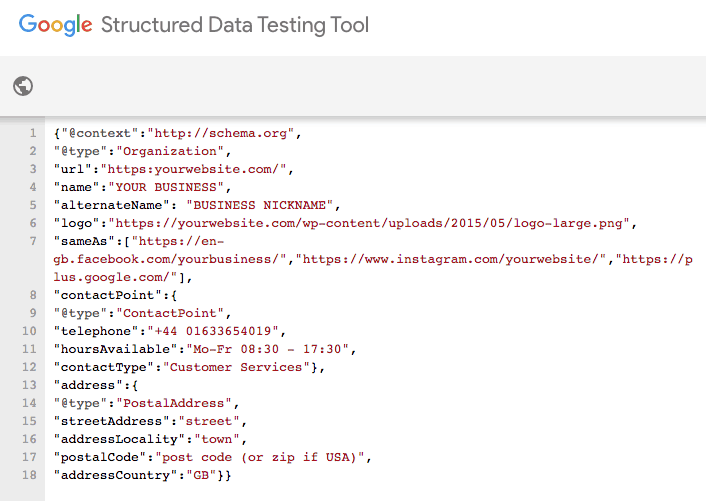Image resolution: width=706 pixels, height=501 pixels.
Task: Click the Google logo
Action: coord(55,25)
